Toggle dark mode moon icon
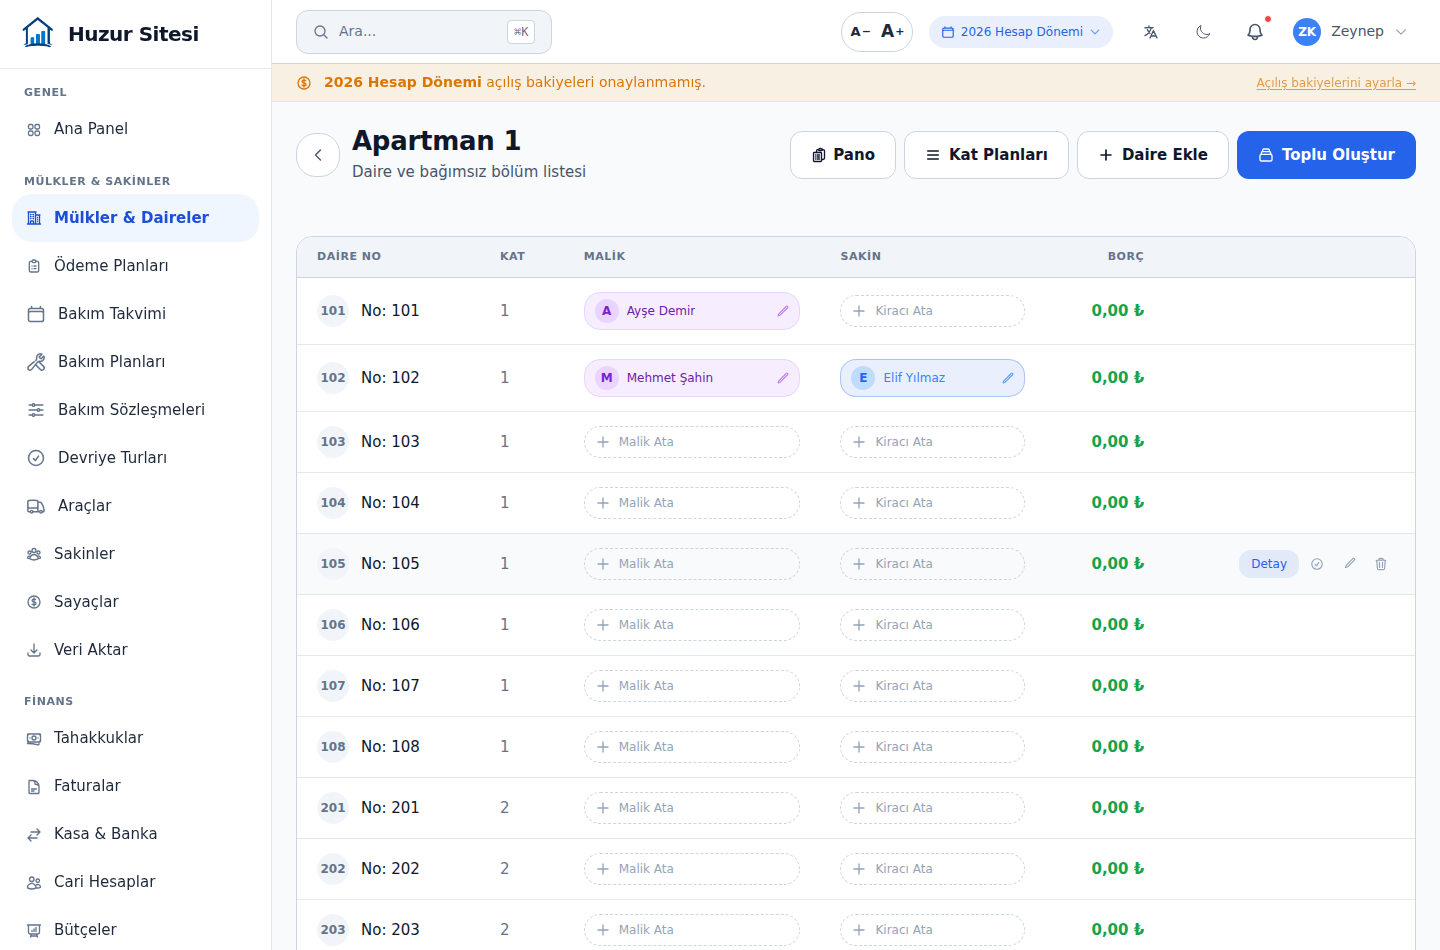Screen dimensions: 1440x950 coord(1203,32)
